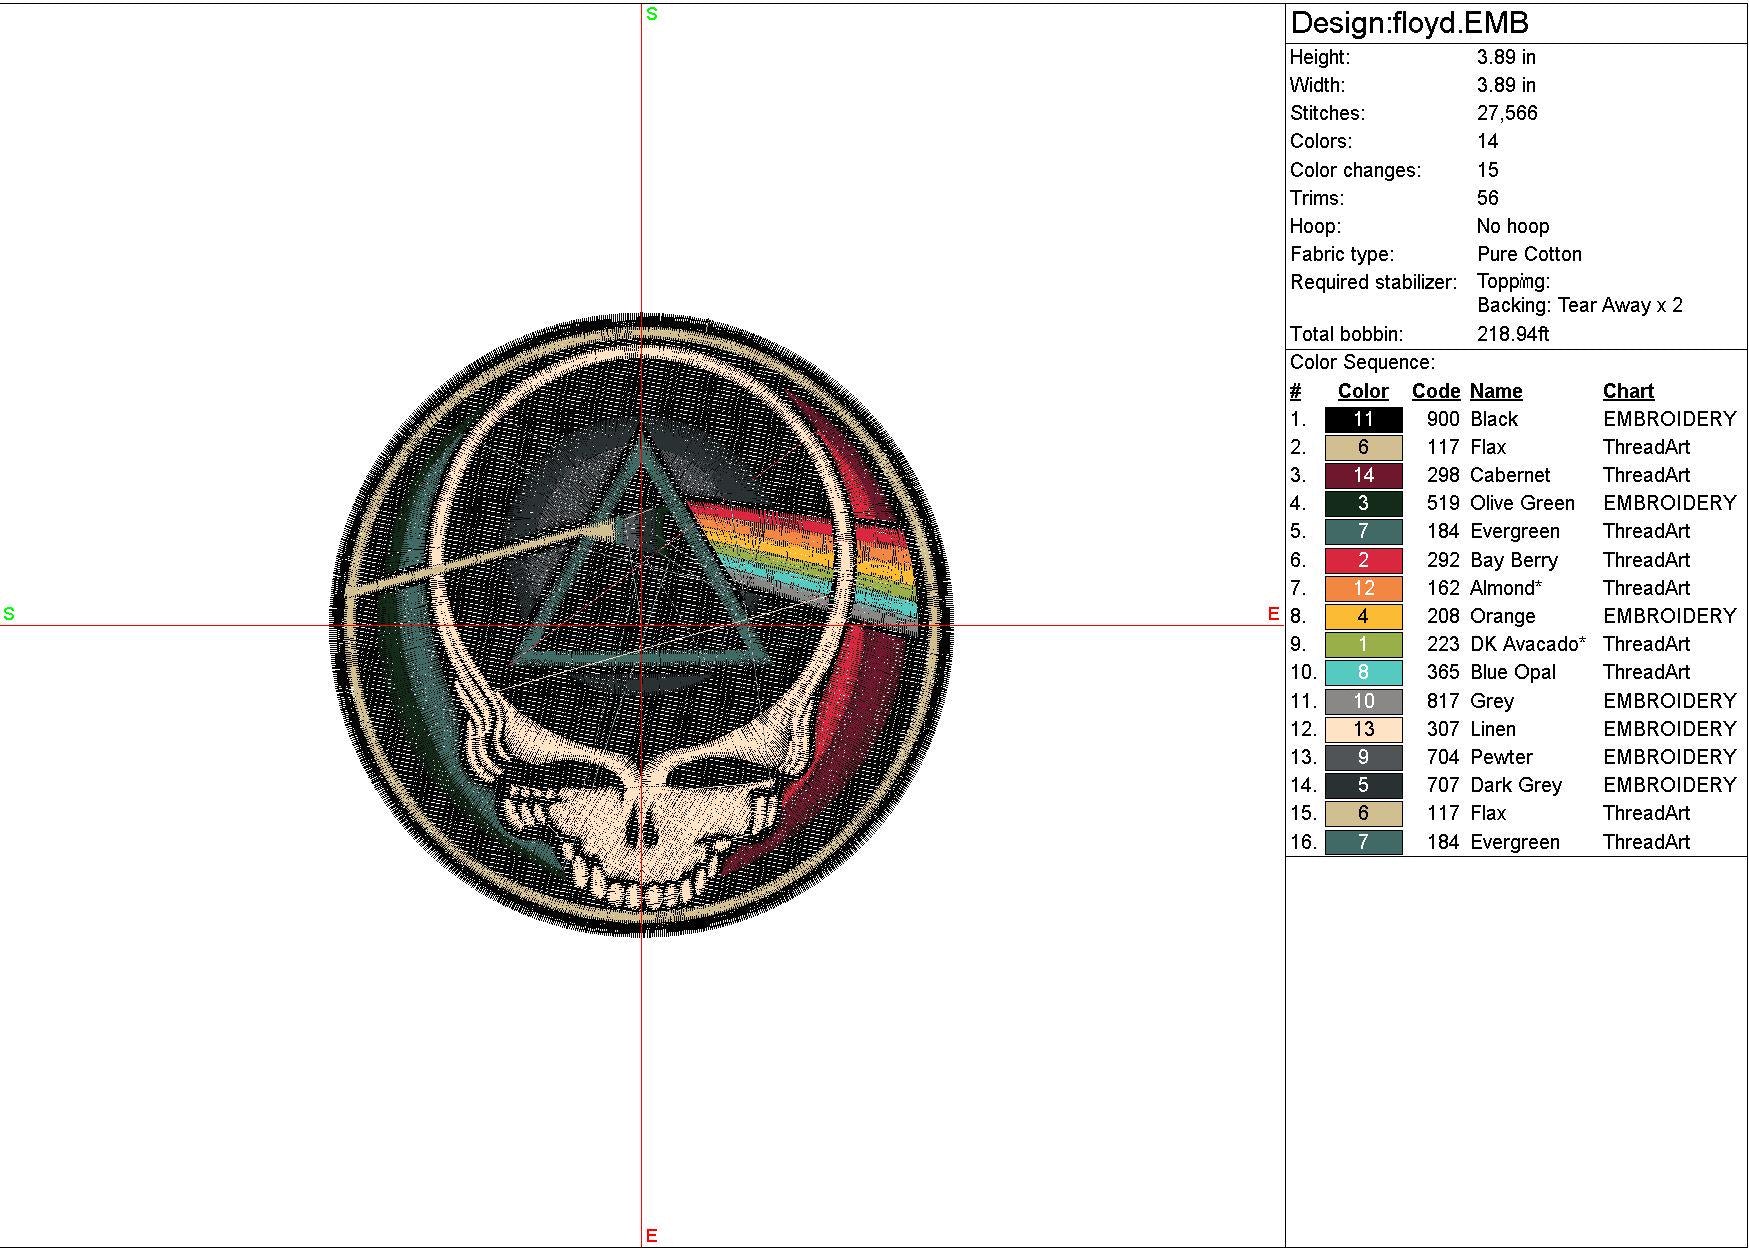Click the 'DK Avacado*' thread name

click(1528, 644)
